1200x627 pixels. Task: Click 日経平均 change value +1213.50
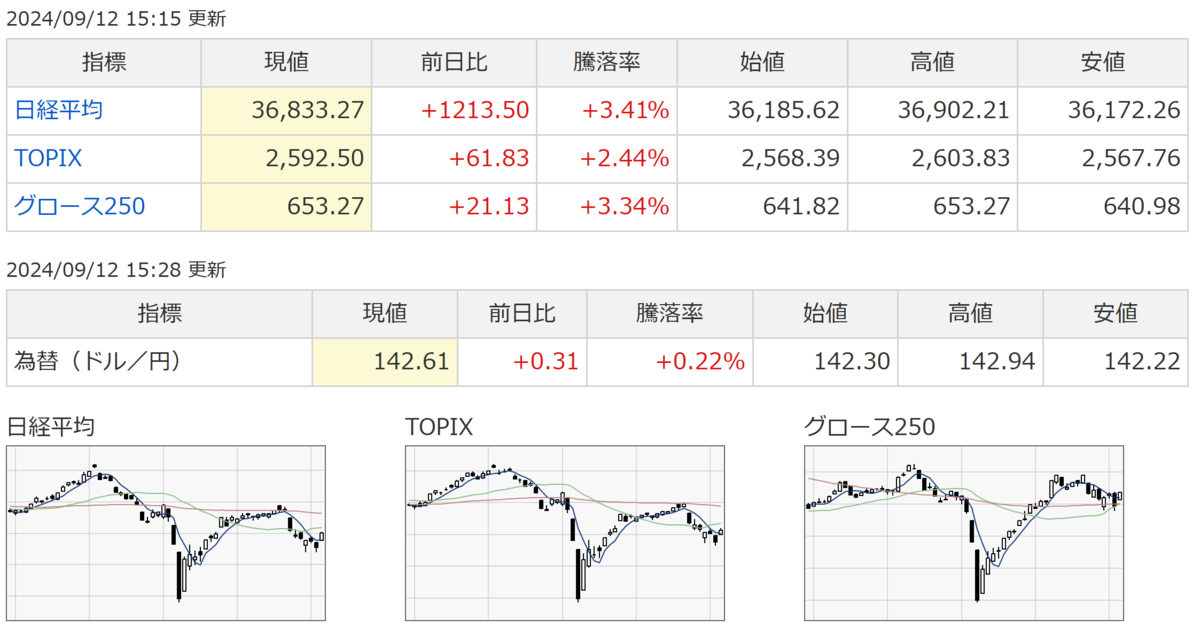pyautogui.click(x=475, y=110)
